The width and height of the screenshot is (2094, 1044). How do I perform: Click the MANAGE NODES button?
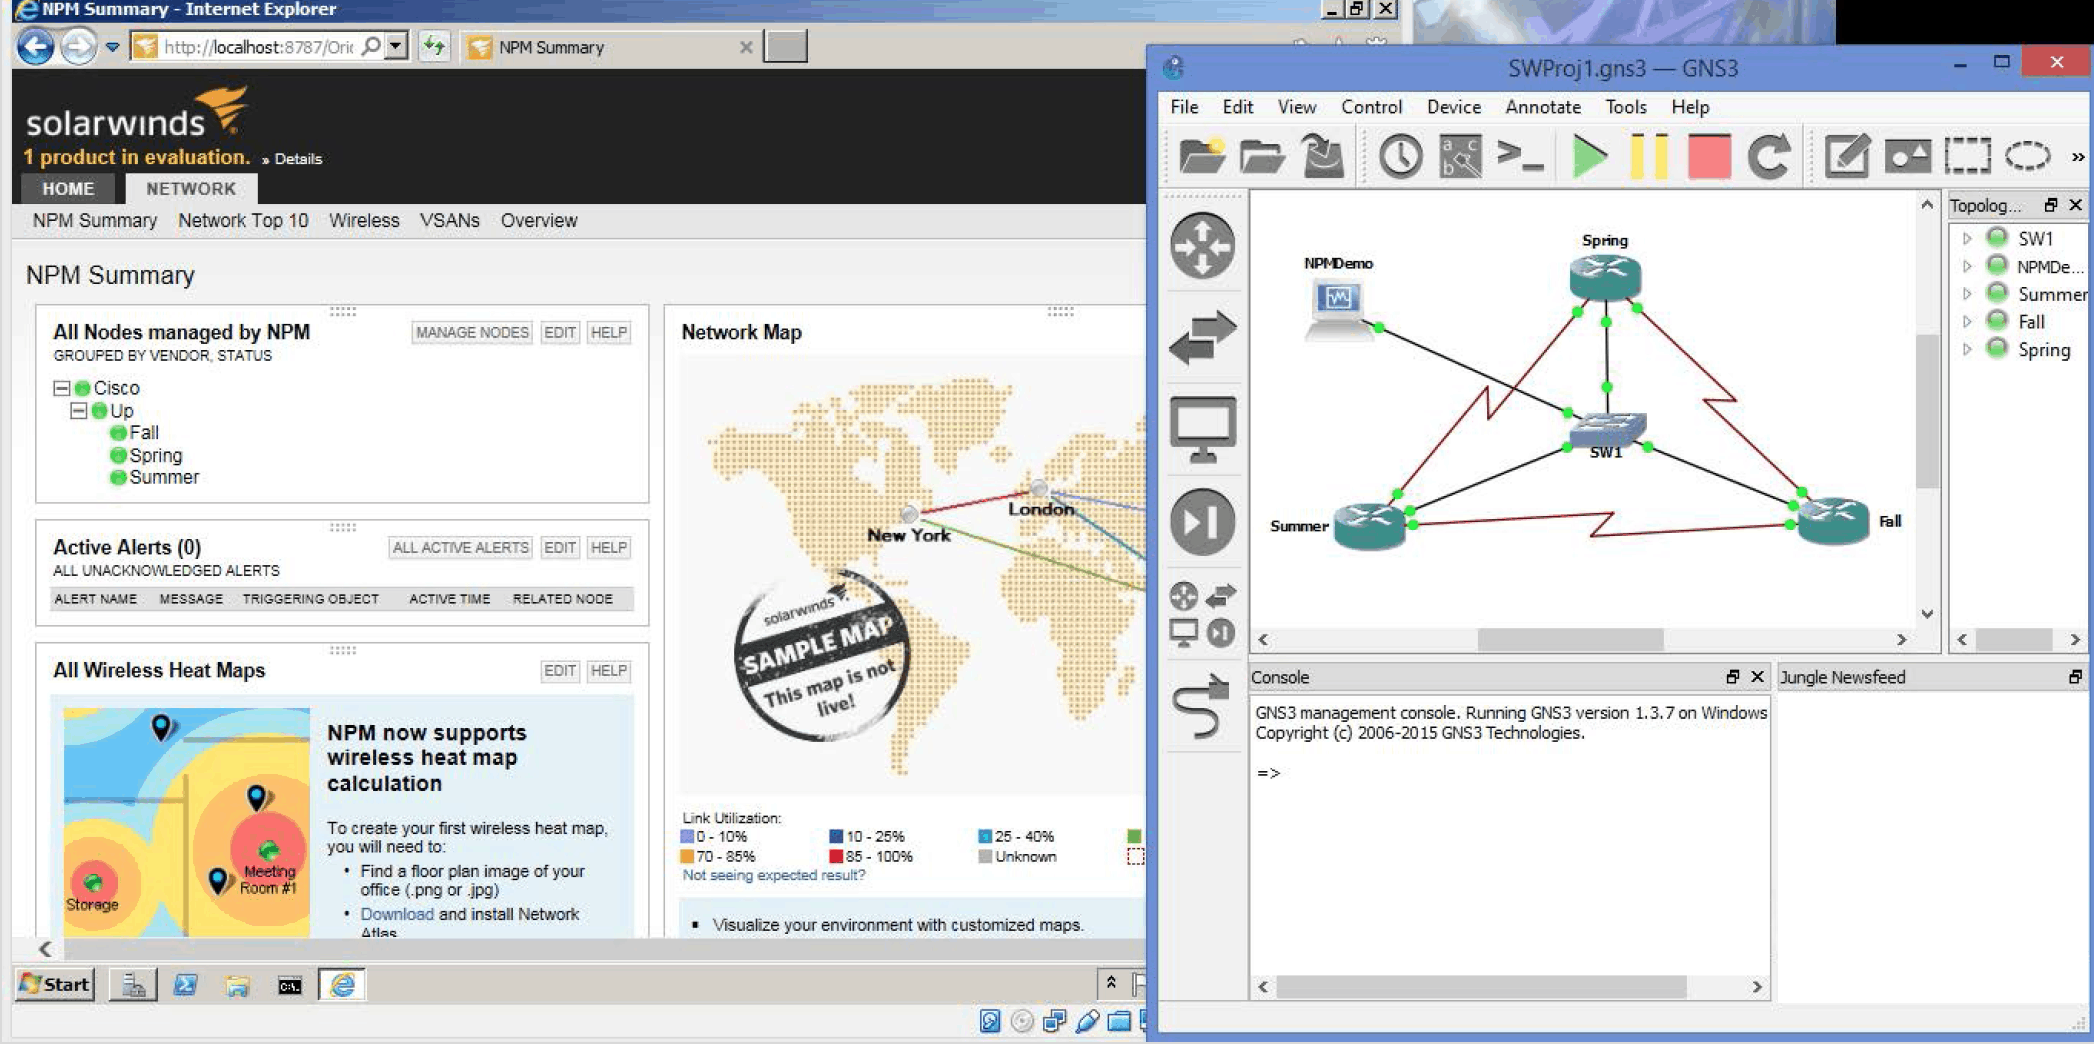470,332
